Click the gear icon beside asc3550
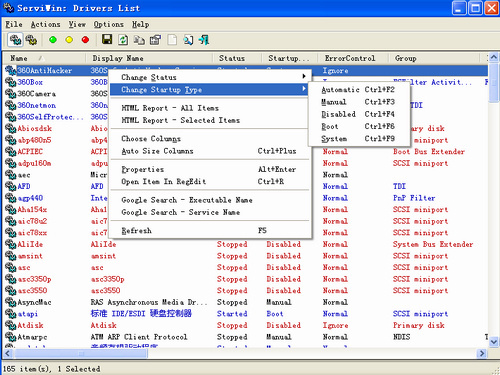The height and width of the screenshot is (375, 500). pyautogui.click(x=11, y=290)
